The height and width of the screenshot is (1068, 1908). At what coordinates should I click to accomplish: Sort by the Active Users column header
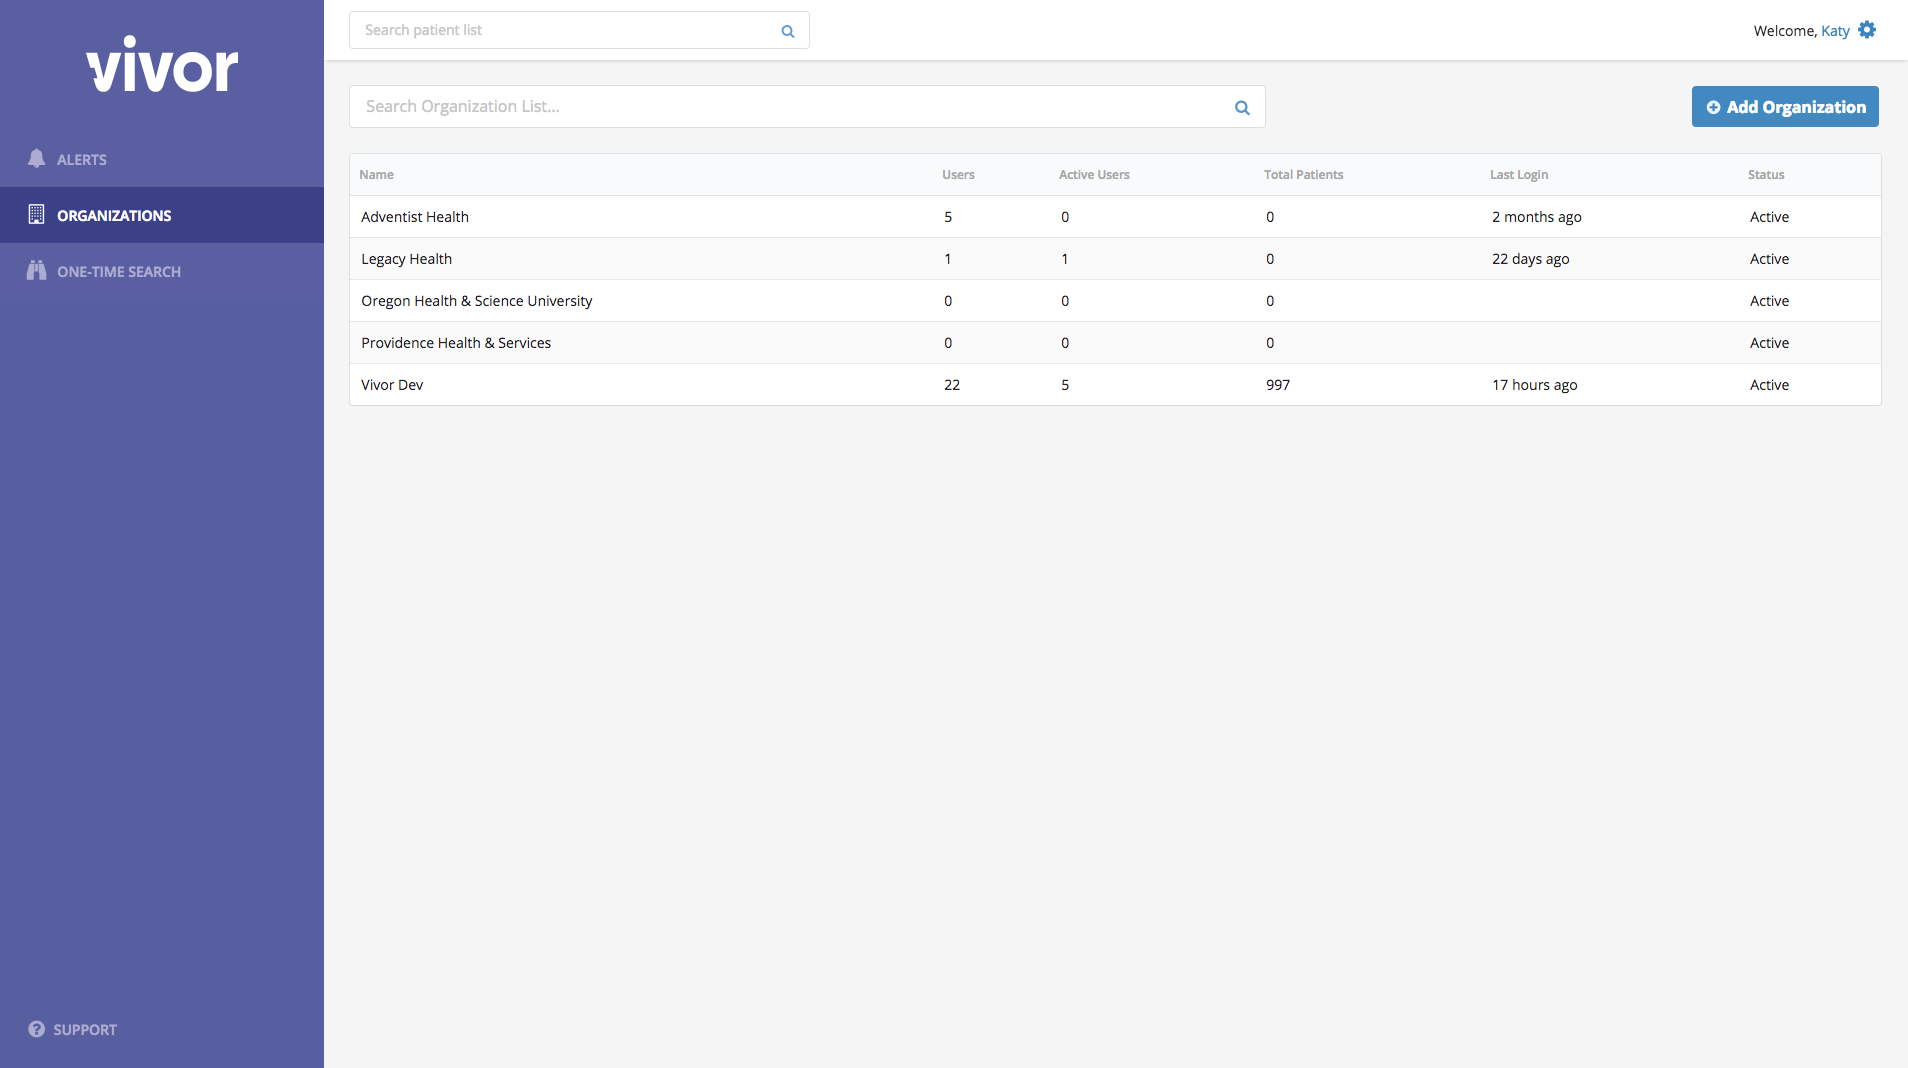point(1094,174)
